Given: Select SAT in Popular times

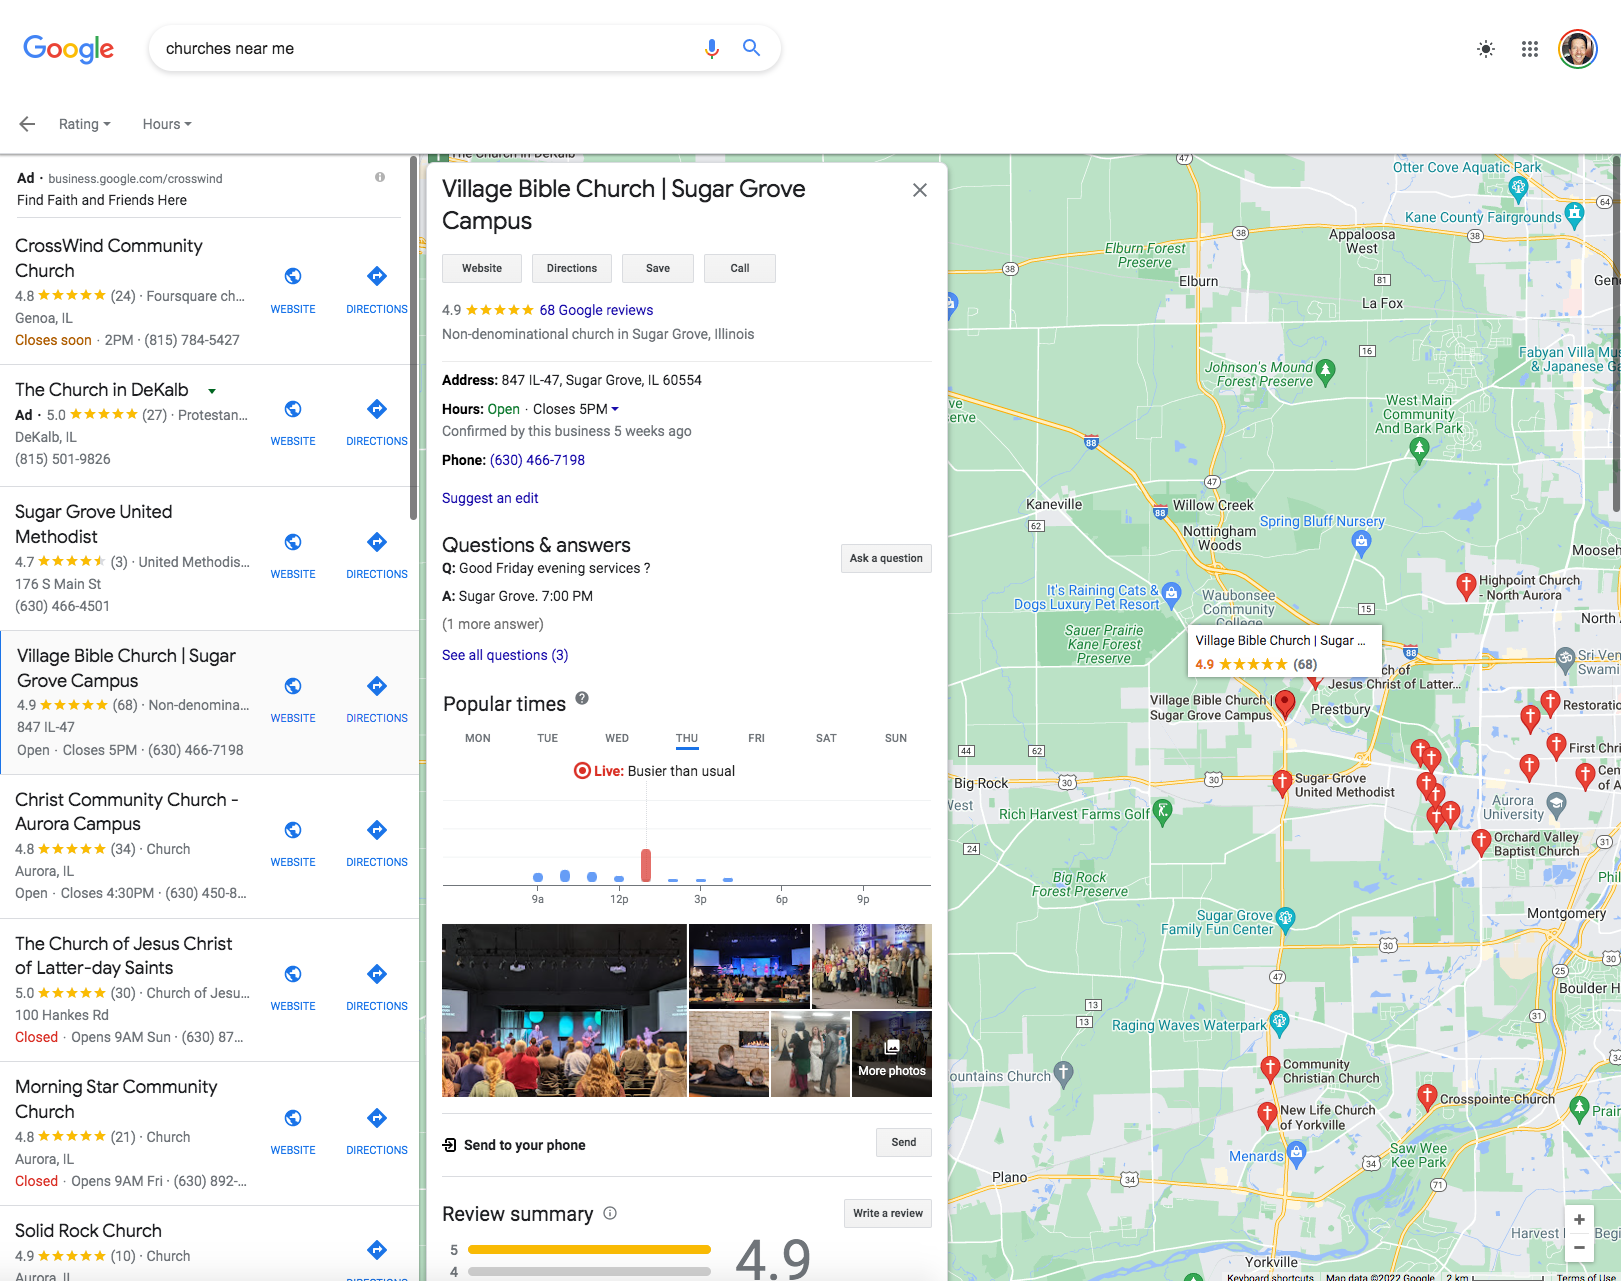Looking at the screenshot, I should pyautogui.click(x=826, y=738).
